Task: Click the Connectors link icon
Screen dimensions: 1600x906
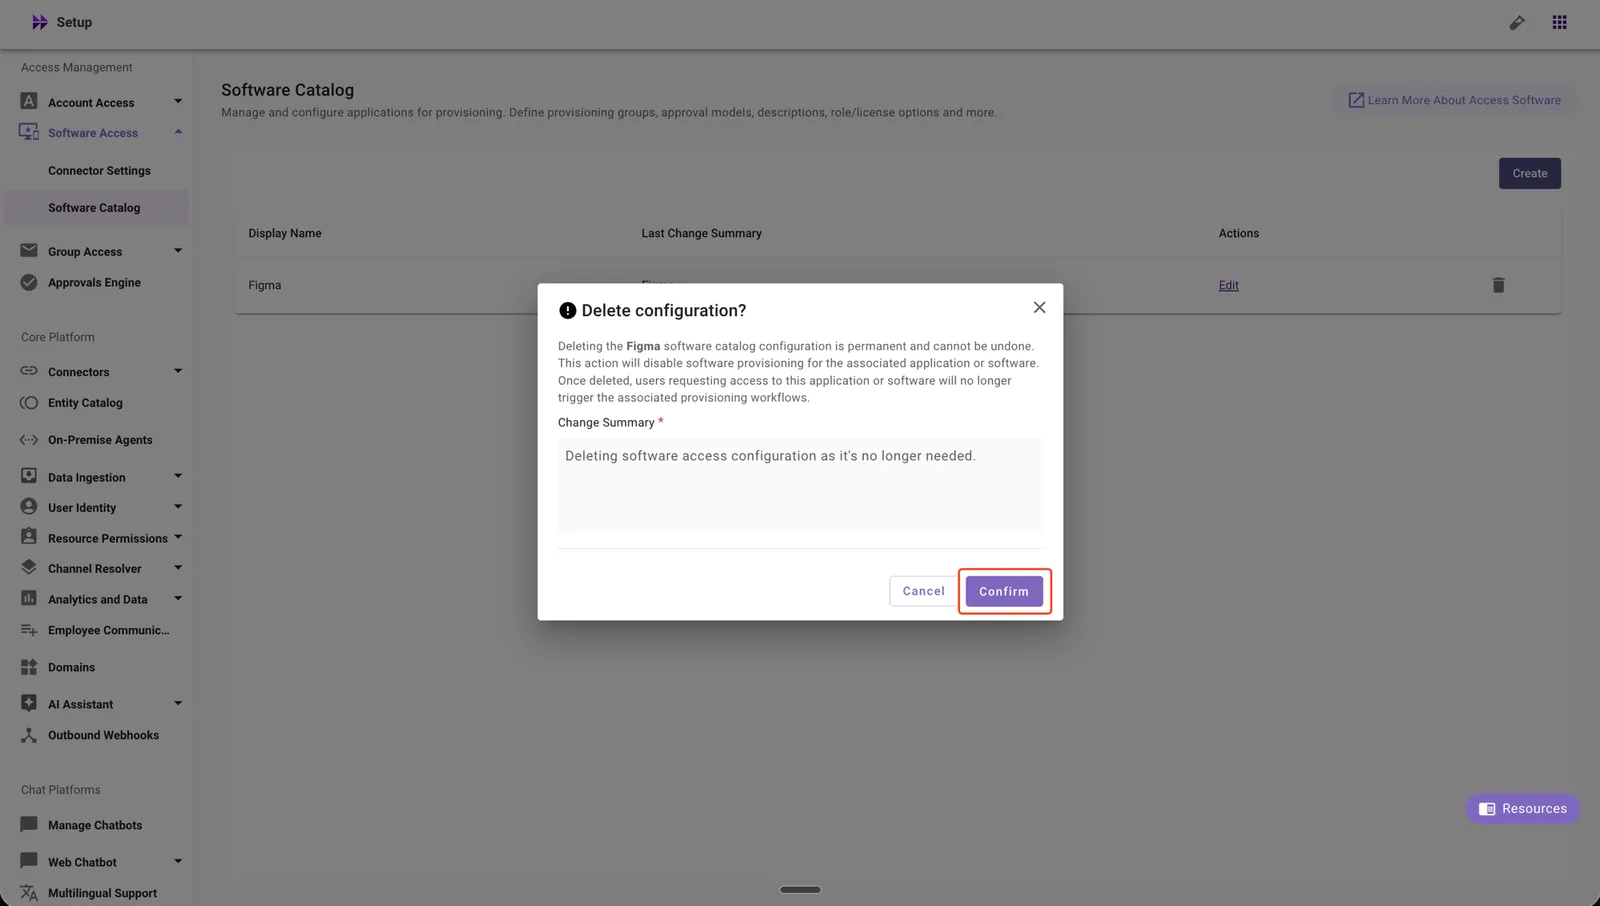Action: 29,371
